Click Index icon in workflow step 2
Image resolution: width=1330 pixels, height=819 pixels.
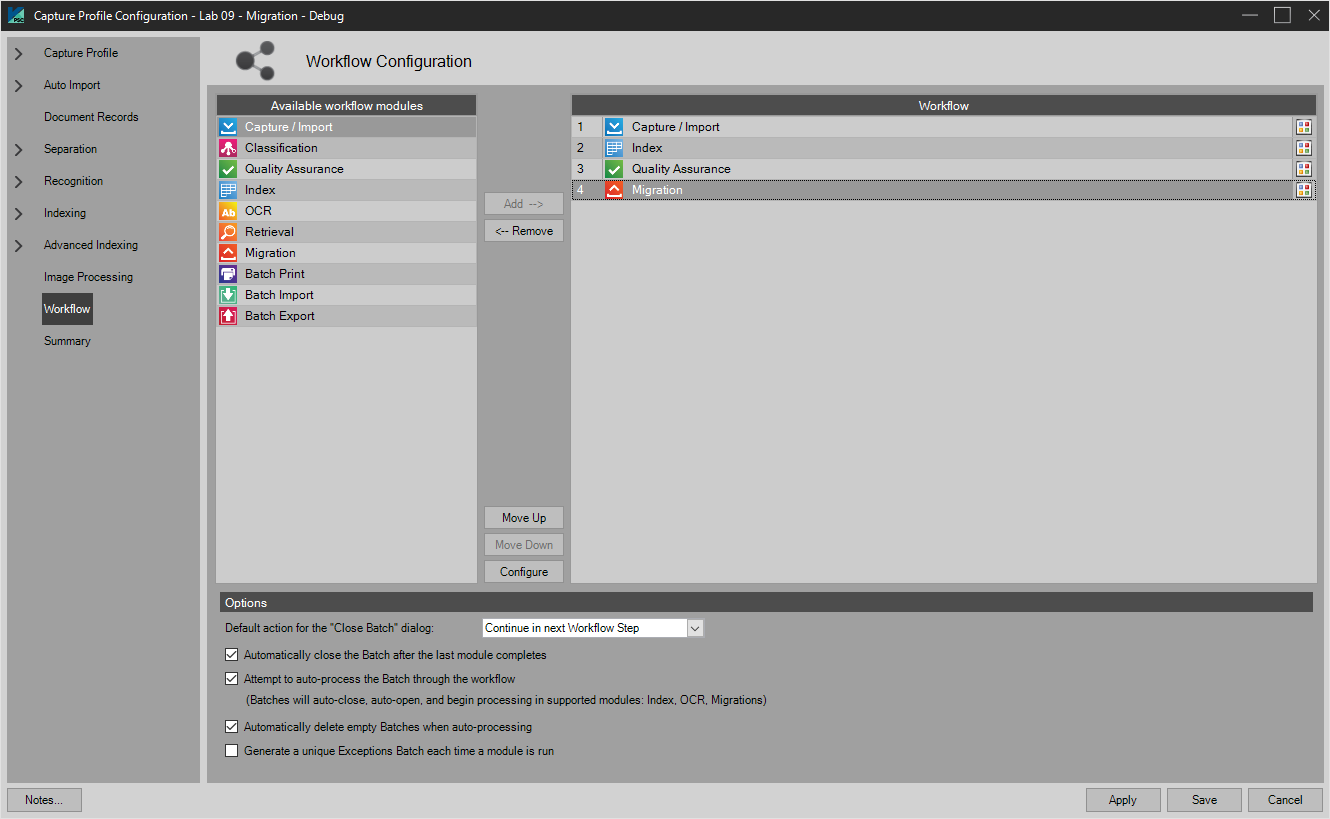[x=614, y=148]
